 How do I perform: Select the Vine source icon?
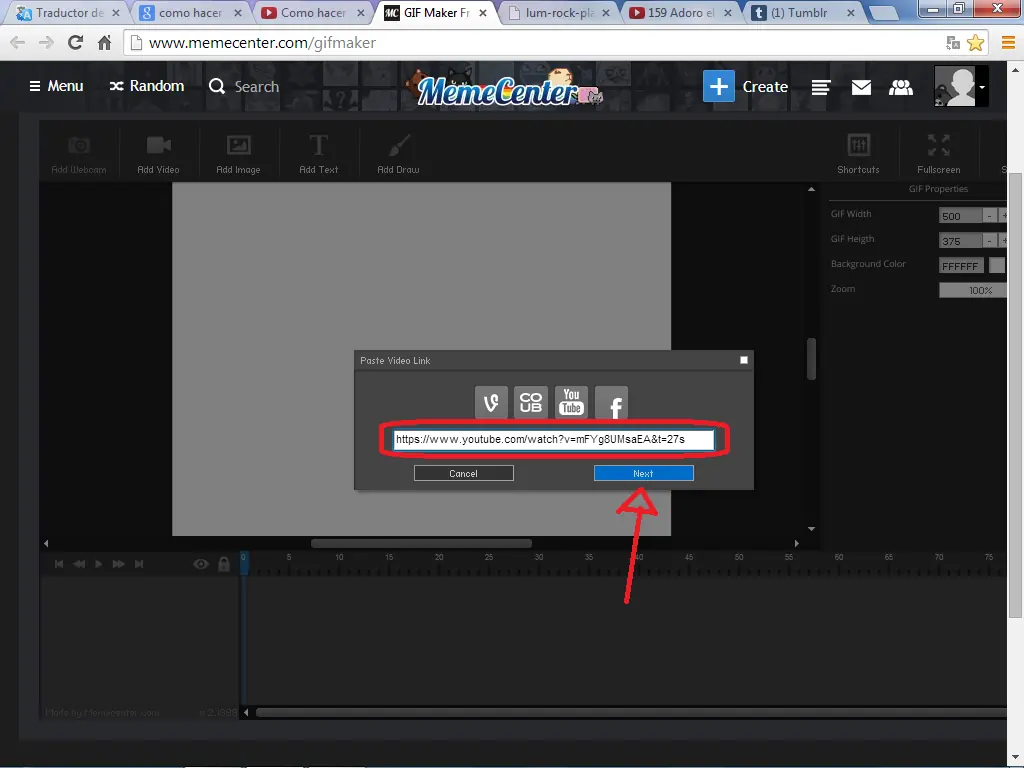point(491,402)
